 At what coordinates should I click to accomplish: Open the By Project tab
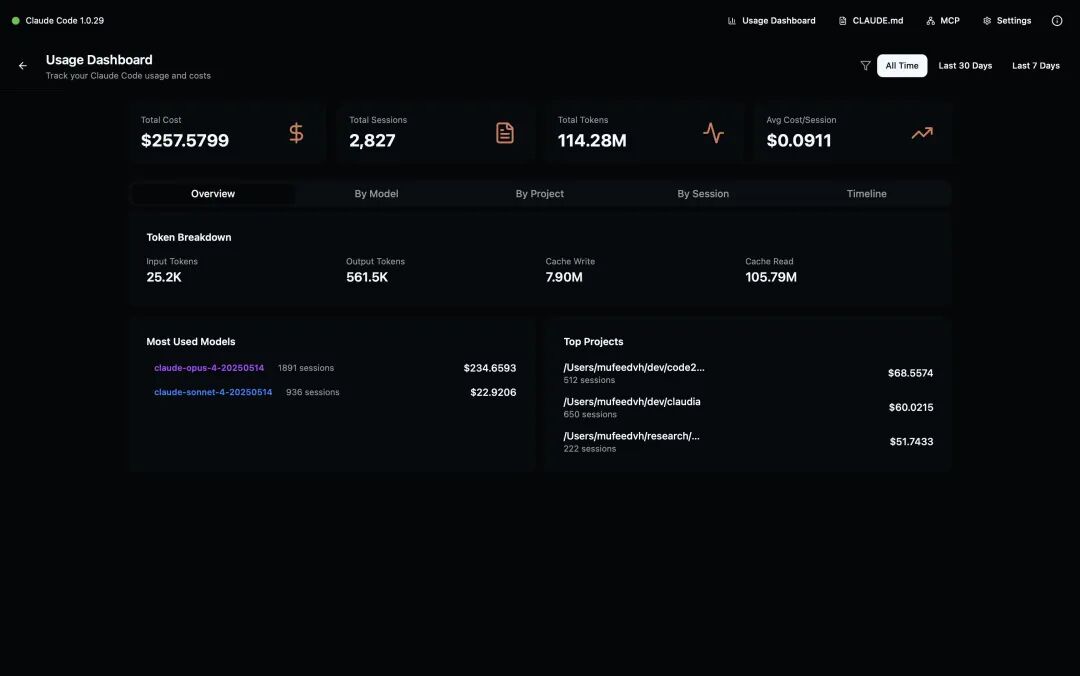pyautogui.click(x=540, y=193)
